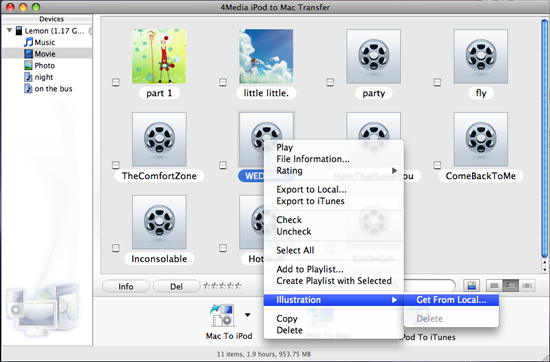The height and width of the screenshot is (362, 550).
Task: Click the vertical scrollbar thumb
Action: (x=544, y=139)
